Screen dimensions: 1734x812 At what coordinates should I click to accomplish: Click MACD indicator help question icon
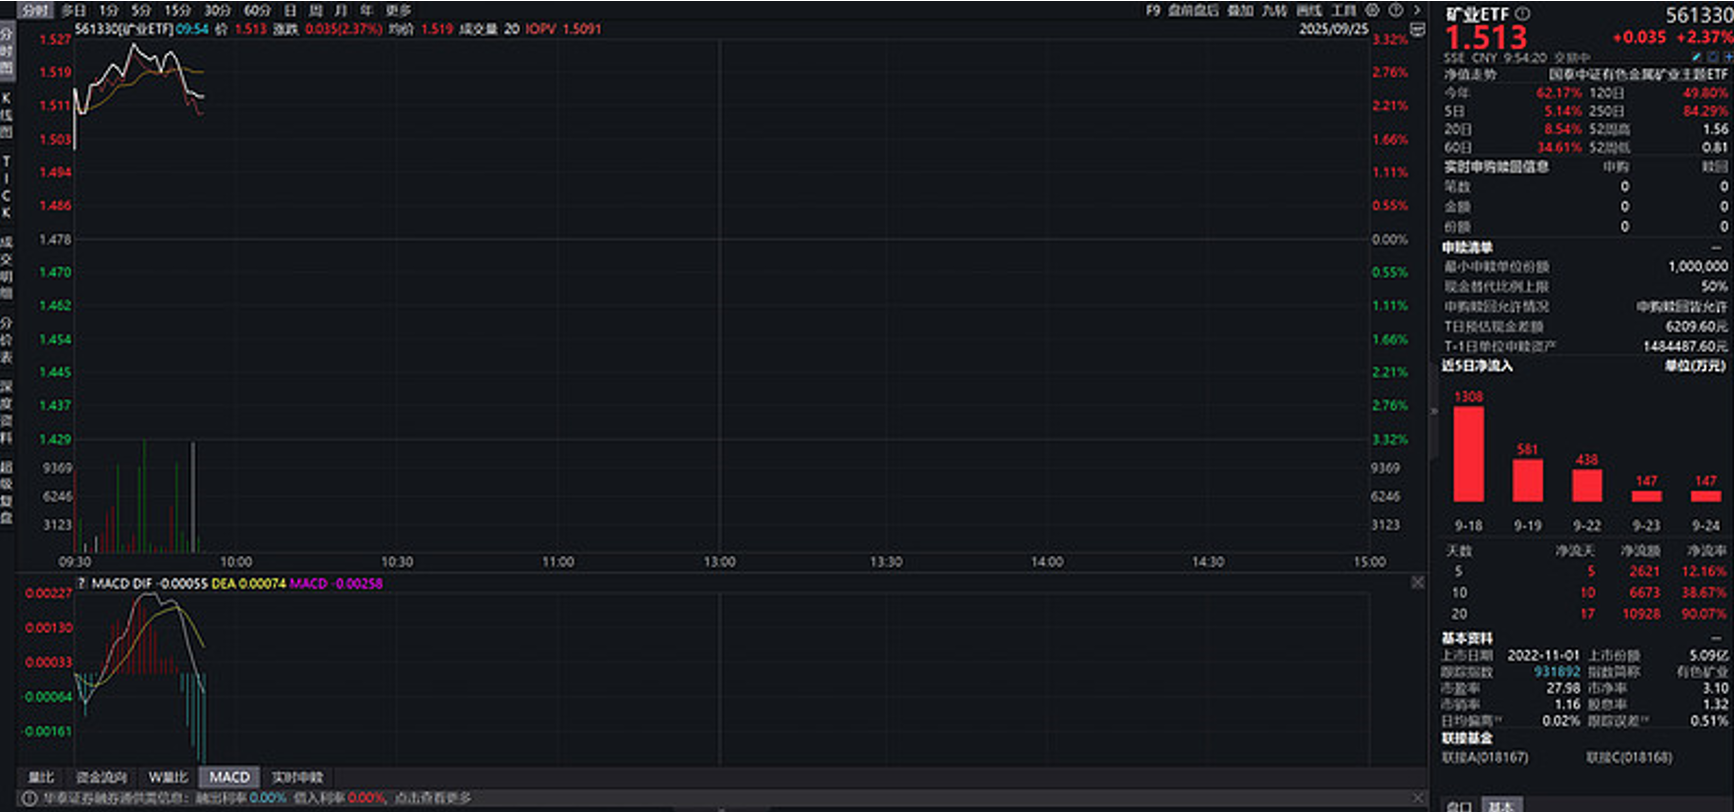click(81, 583)
